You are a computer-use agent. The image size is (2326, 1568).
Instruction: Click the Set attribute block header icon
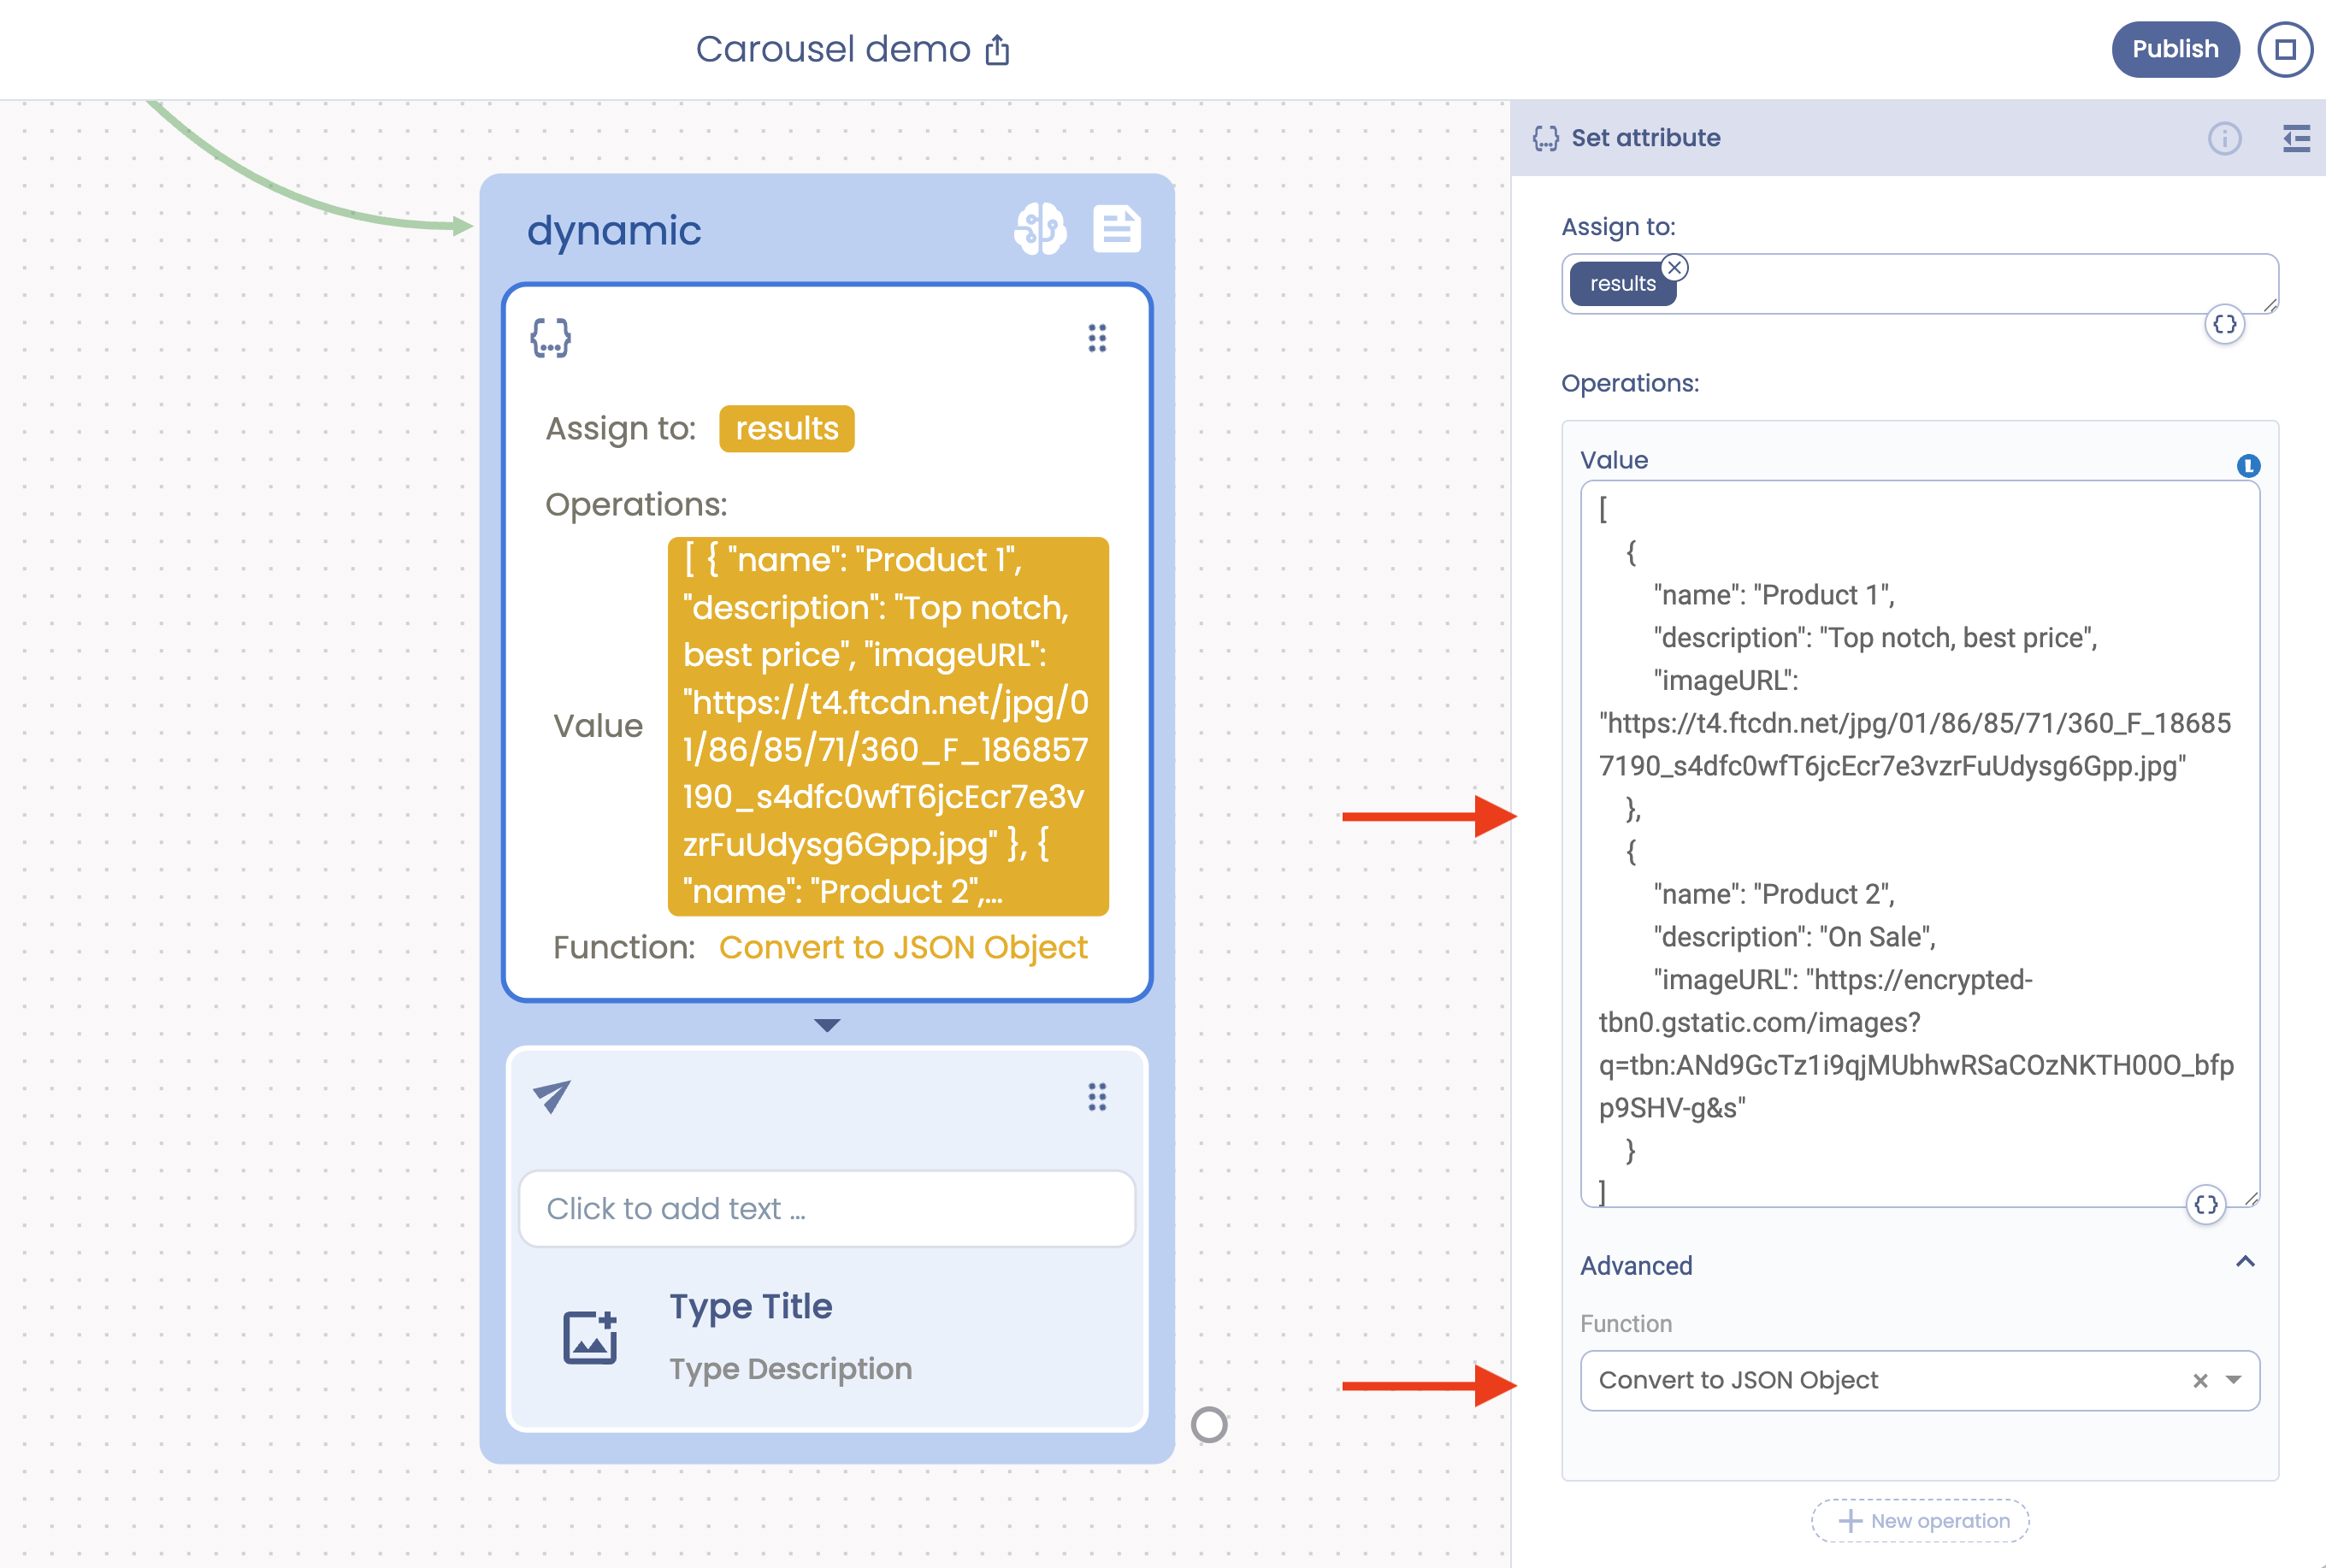coord(550,338)
